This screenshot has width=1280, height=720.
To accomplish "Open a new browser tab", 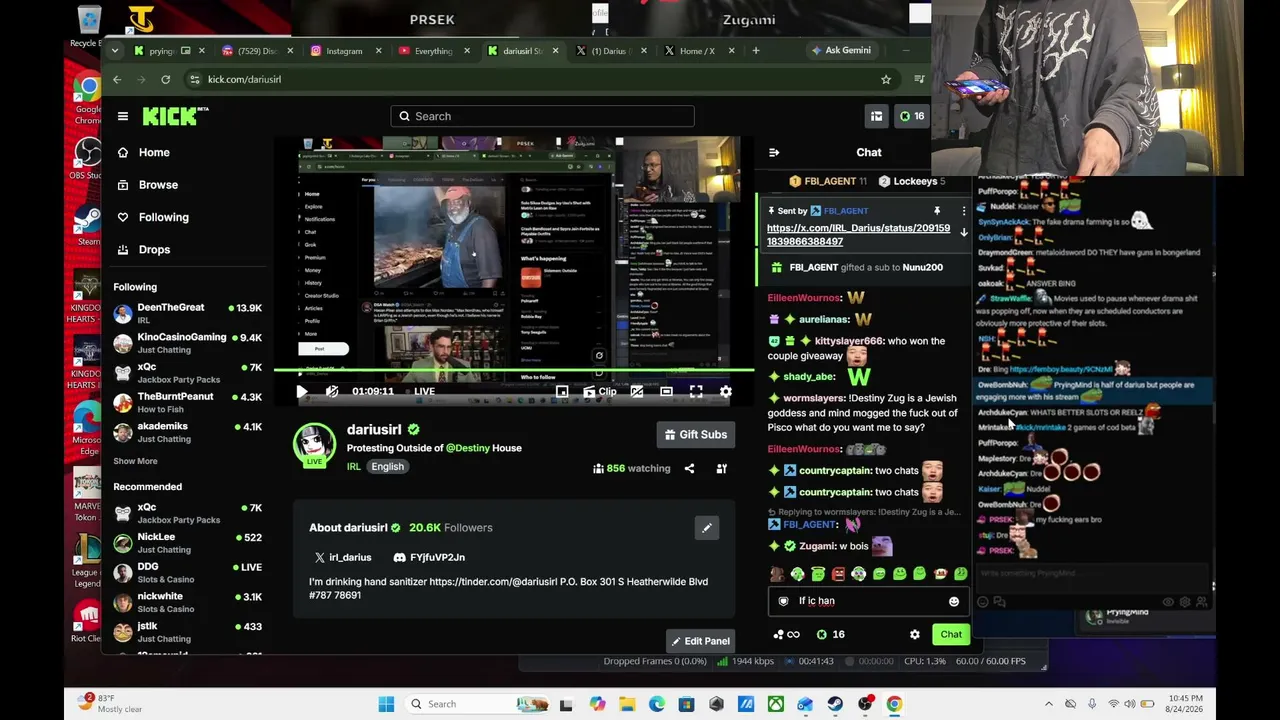I will pos(756,50).
